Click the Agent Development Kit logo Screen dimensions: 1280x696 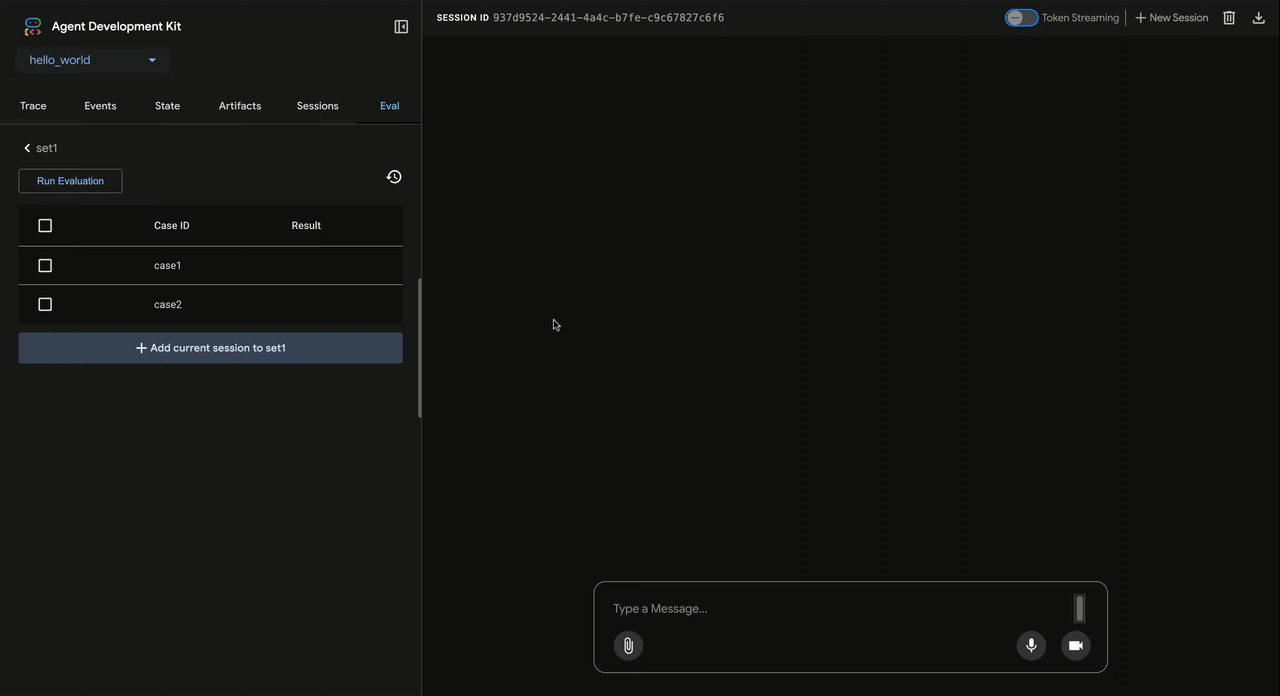[x=33, y=26]
